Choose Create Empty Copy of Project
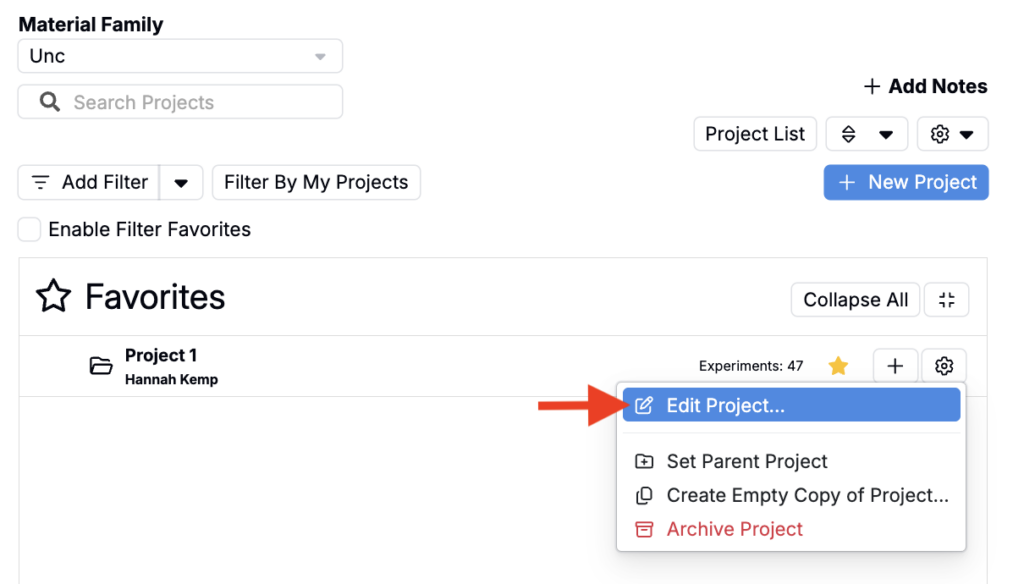The height and width of the screenshot is (584, 1024). click(x=791, y=495)
